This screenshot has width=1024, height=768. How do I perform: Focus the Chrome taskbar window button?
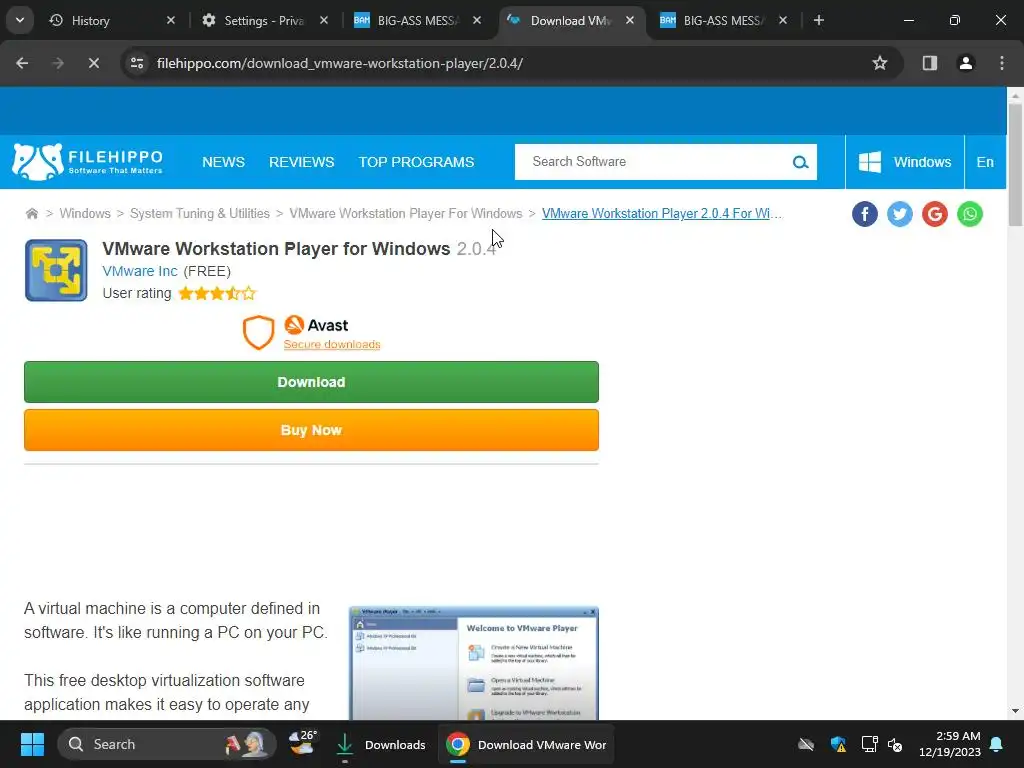tap(526, 744)
